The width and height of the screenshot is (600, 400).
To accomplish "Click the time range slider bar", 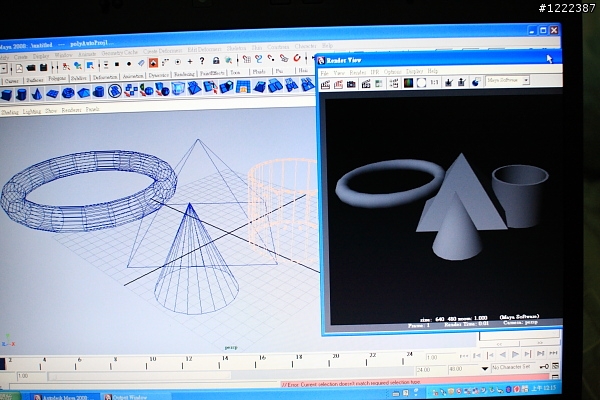I will (x=139, y=377).
